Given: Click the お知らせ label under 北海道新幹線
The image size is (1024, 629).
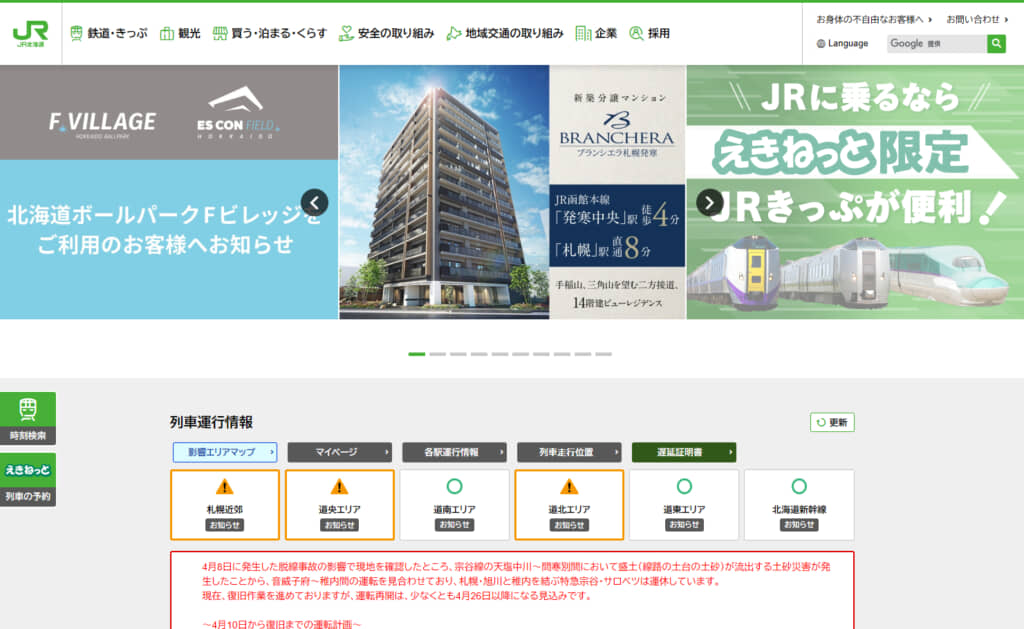Looking at the screenshot, I should [x=799, y=525].
